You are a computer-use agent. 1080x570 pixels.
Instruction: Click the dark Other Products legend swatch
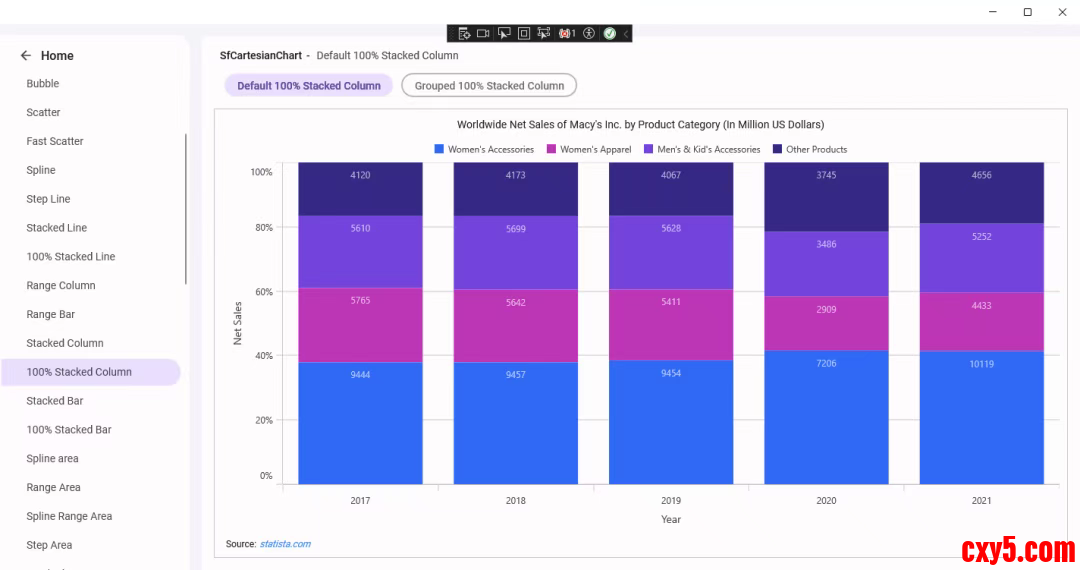pyautogui.click(x=777, y=149)
